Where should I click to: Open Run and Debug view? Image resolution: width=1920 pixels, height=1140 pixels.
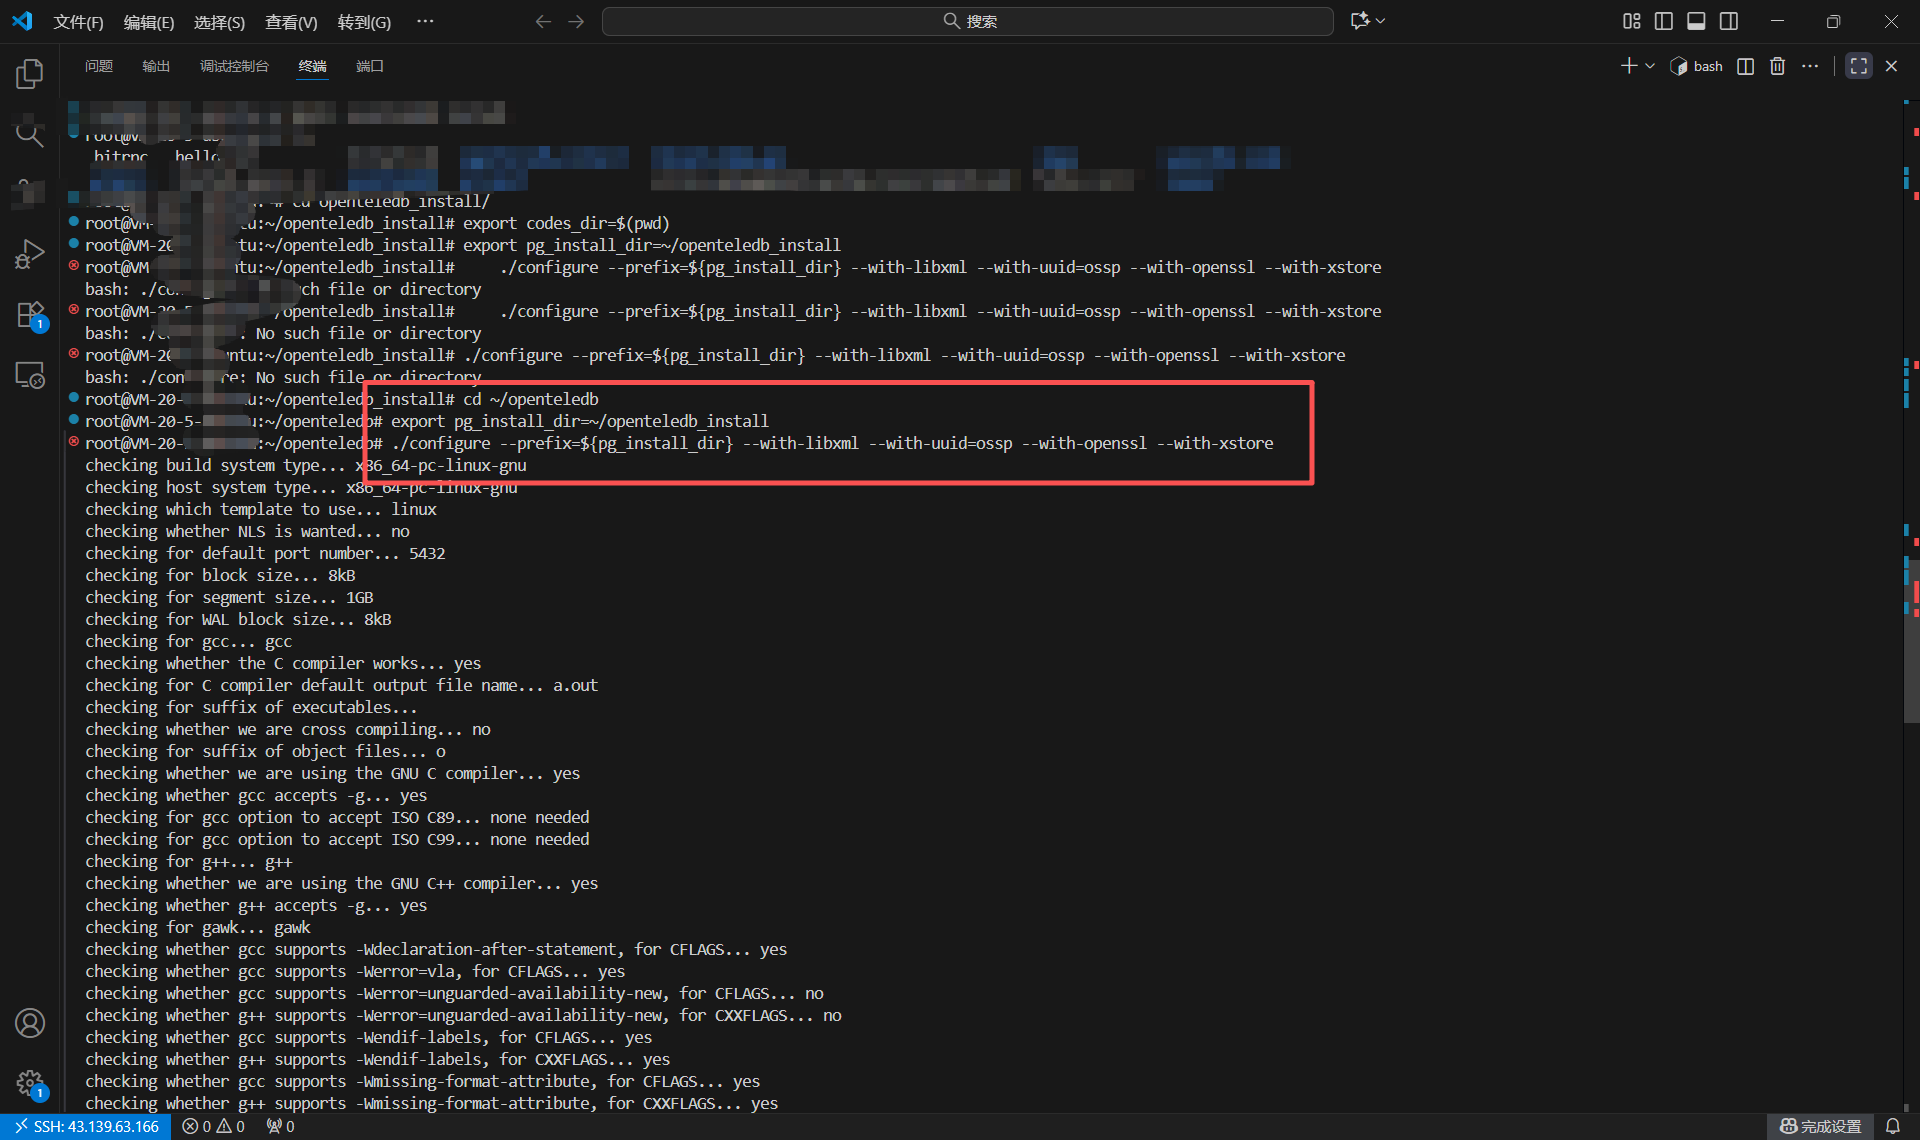click(30, 254)
